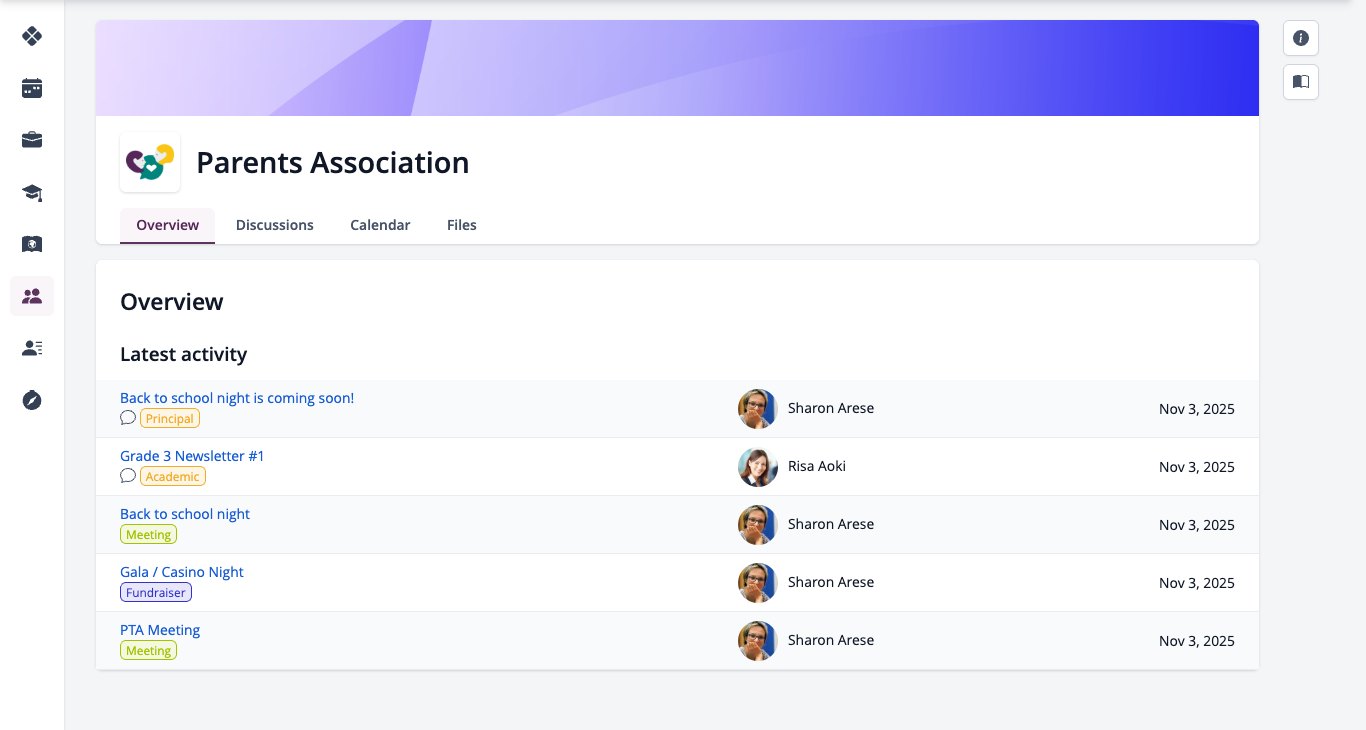Click the Fundraiser tag

(156, 592)
